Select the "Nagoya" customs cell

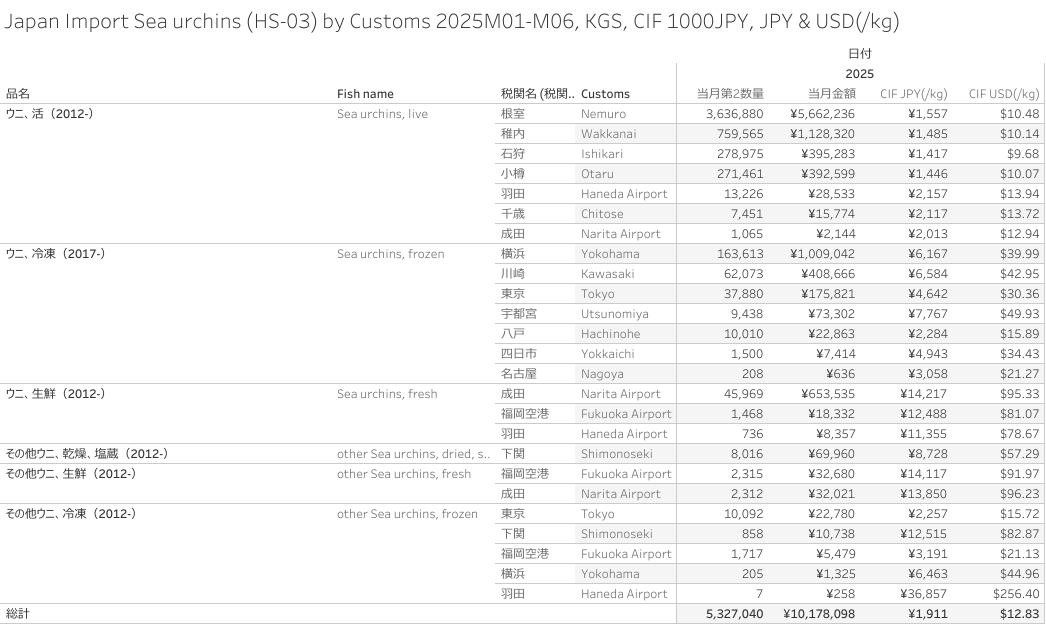click(602, 374)
